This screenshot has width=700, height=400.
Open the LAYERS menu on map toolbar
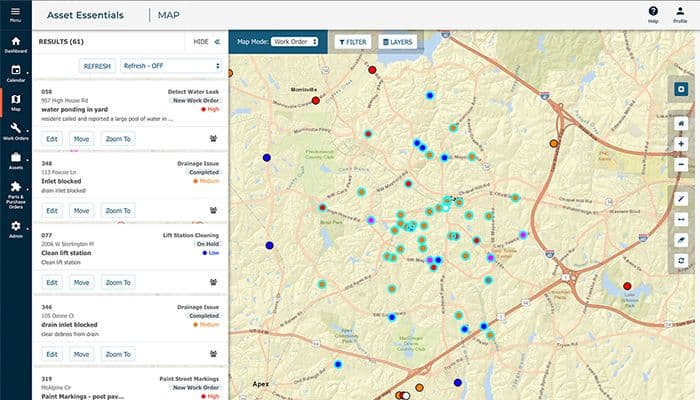pos(399,42)
